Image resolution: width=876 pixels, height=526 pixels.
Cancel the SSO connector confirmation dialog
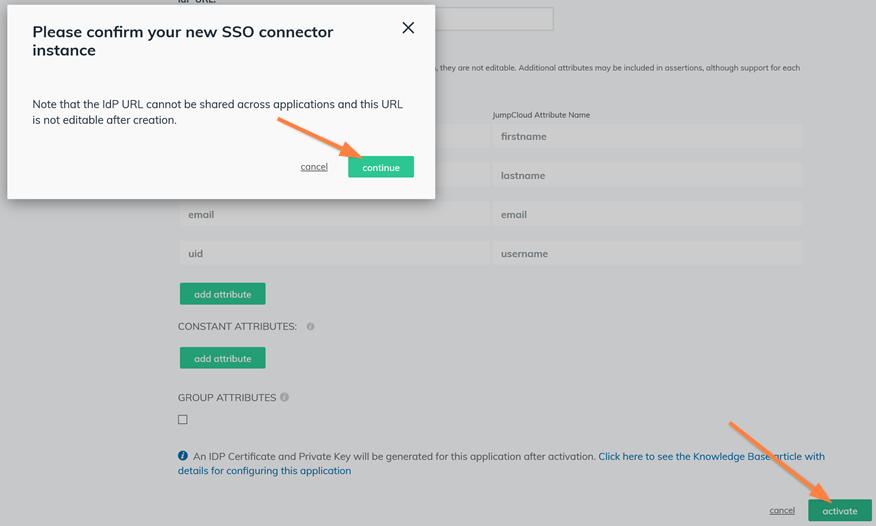[x=314, y=167]
